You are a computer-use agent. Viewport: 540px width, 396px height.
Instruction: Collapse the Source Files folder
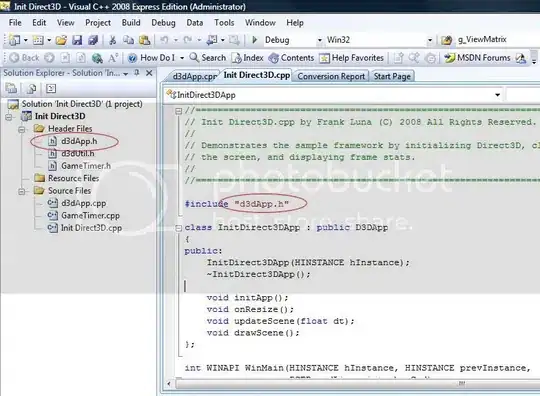22,191
